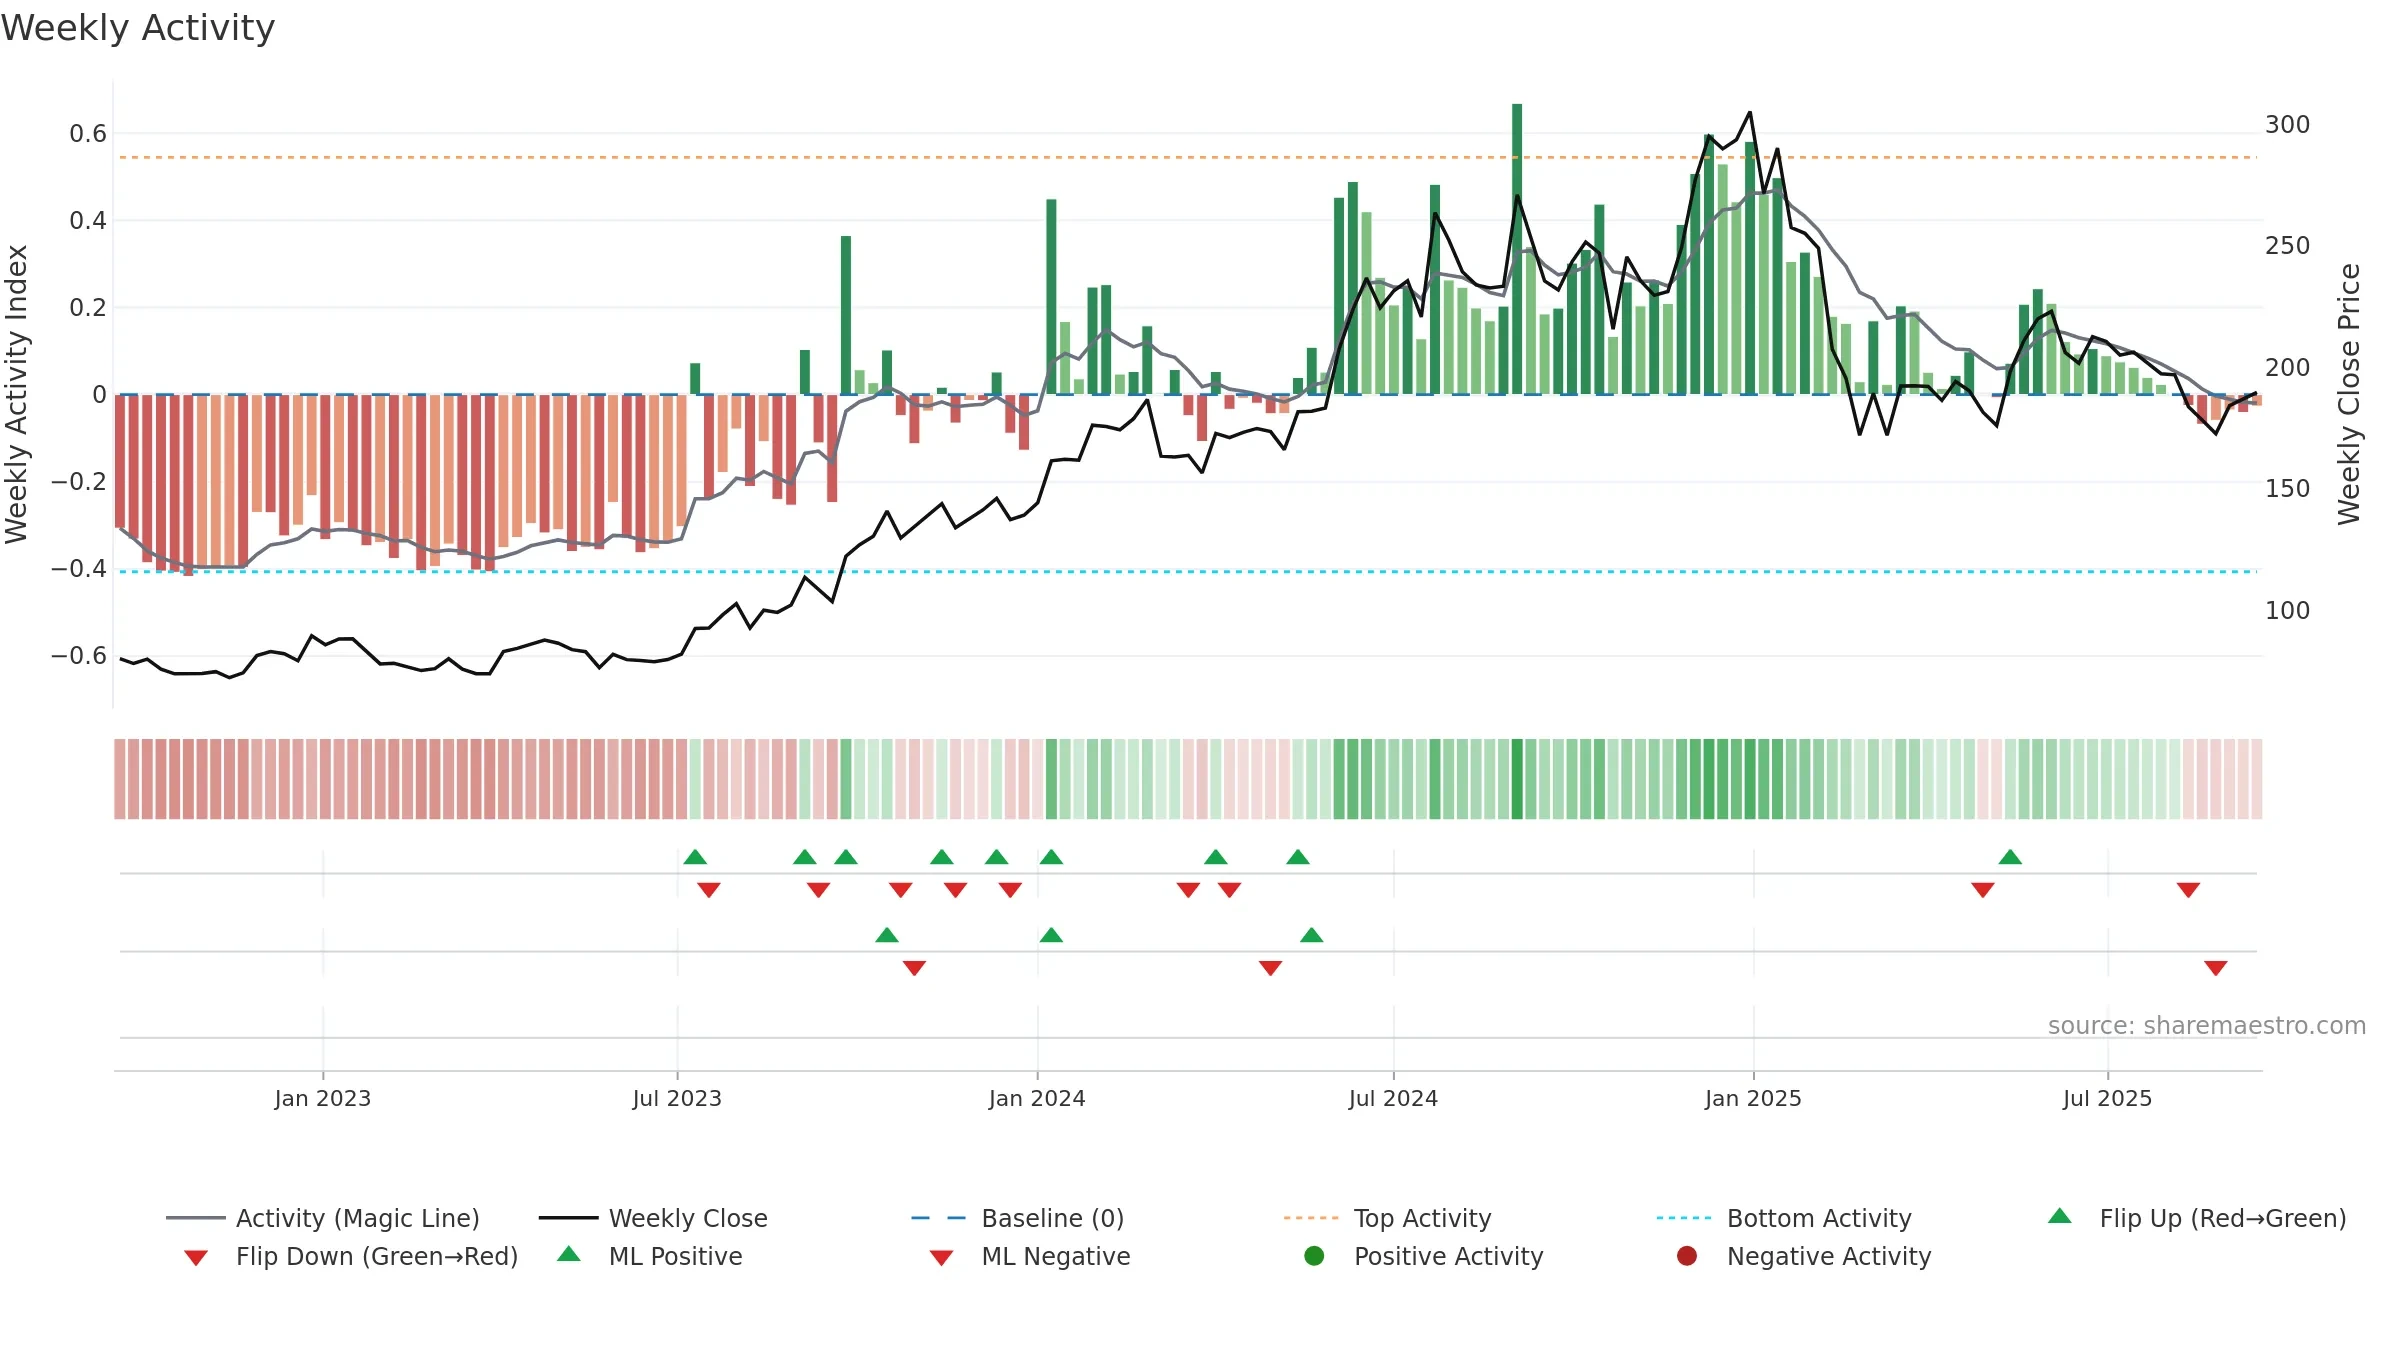Screen dimensions: 2400x1350
Task: Click the Jul 2024 x-axis label
Action: tap(1393, 1098)
